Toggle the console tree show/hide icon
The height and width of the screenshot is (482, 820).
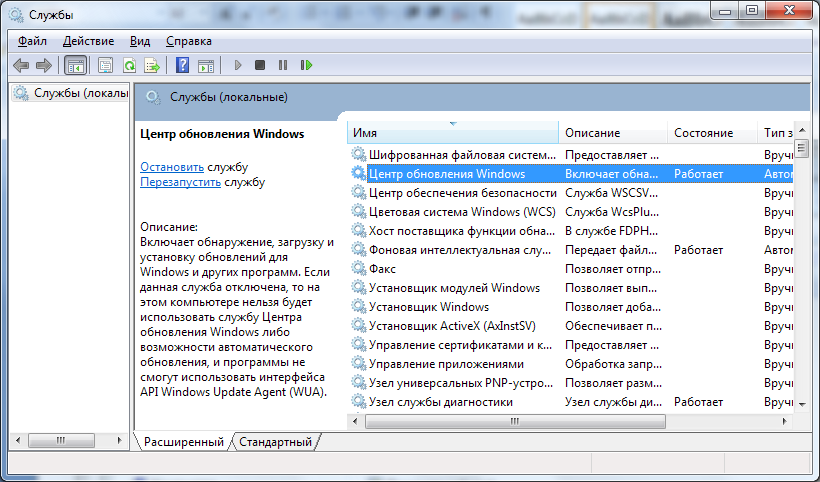click(x=75, y=65)
